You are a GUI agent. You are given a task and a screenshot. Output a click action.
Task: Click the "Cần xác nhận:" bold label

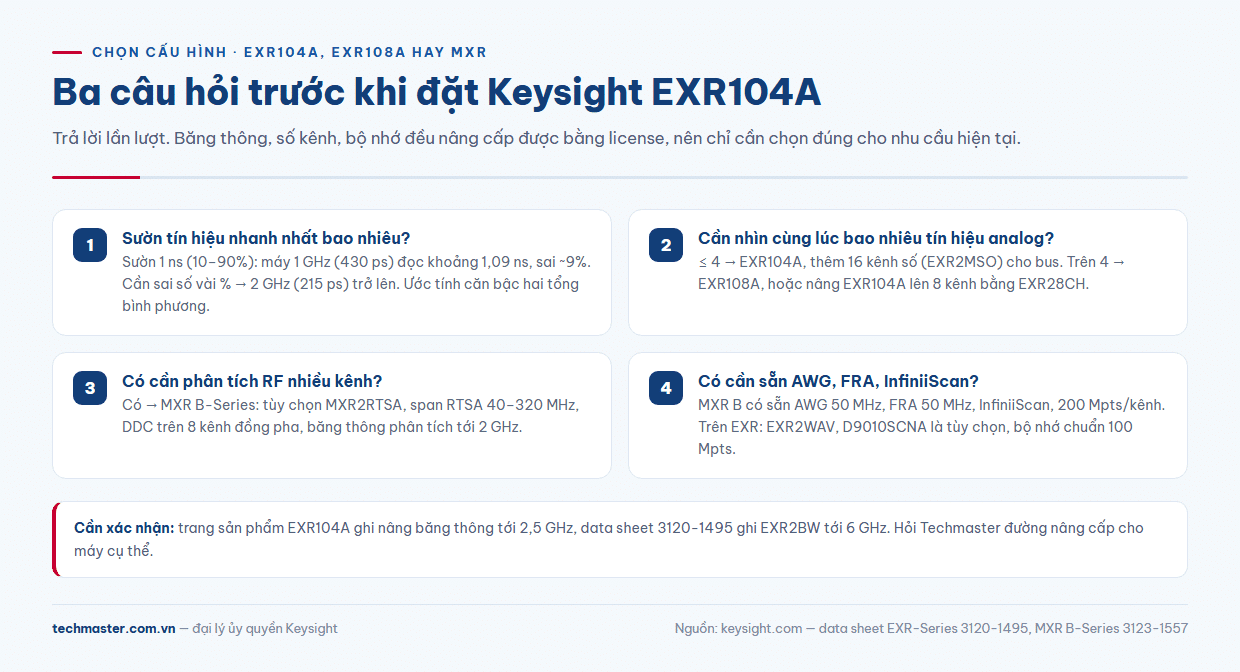[124, 528]
